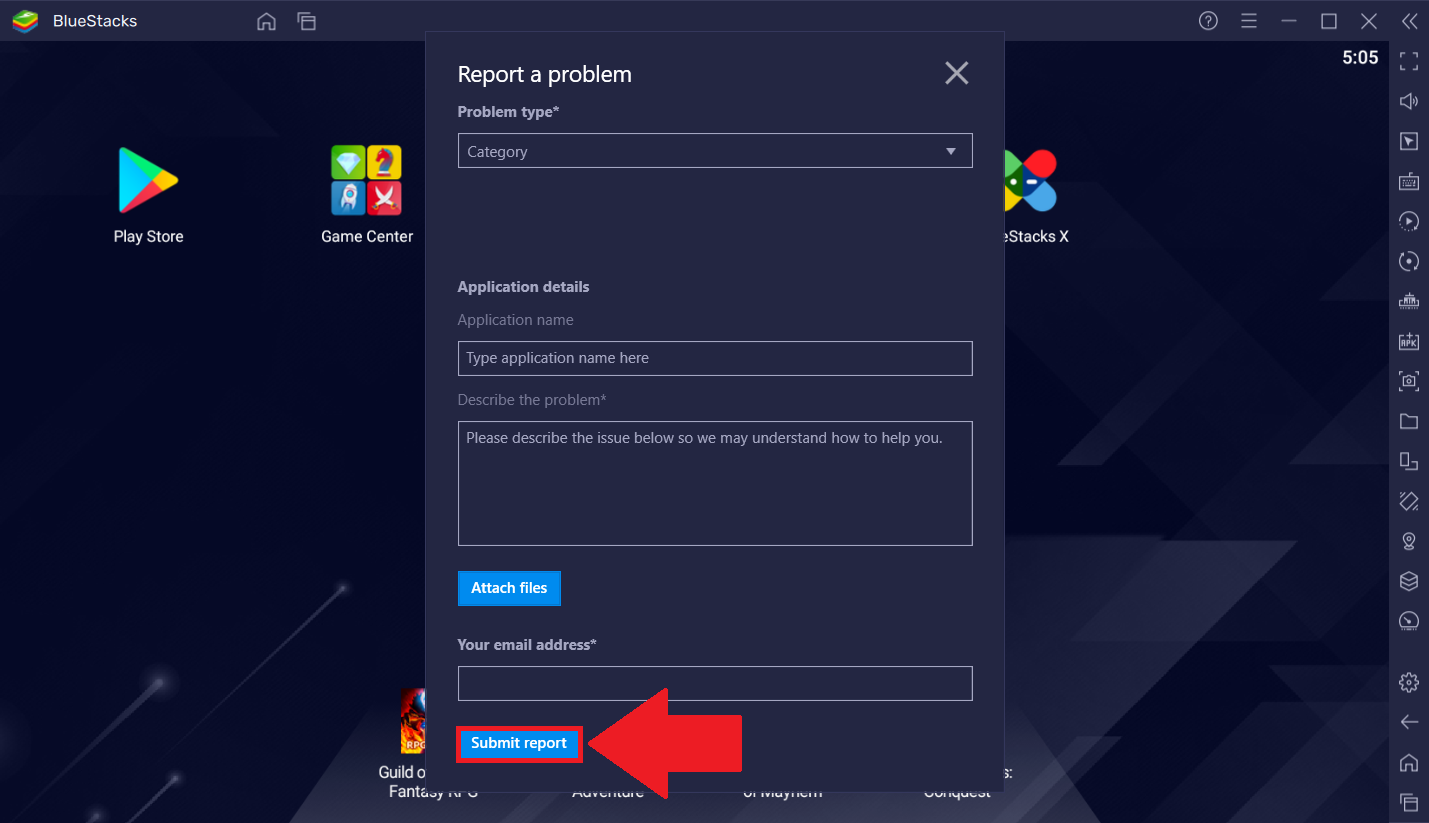The width and height of the screenshot is (1429, 823).
Task: Click the Describe the problem text area
Action: coord(715,483)
